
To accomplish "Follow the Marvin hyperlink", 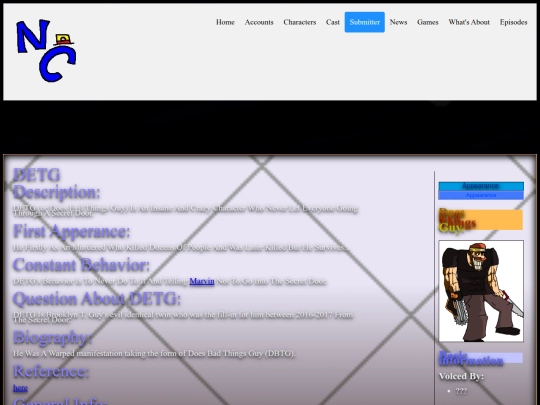I will (202, 281).
